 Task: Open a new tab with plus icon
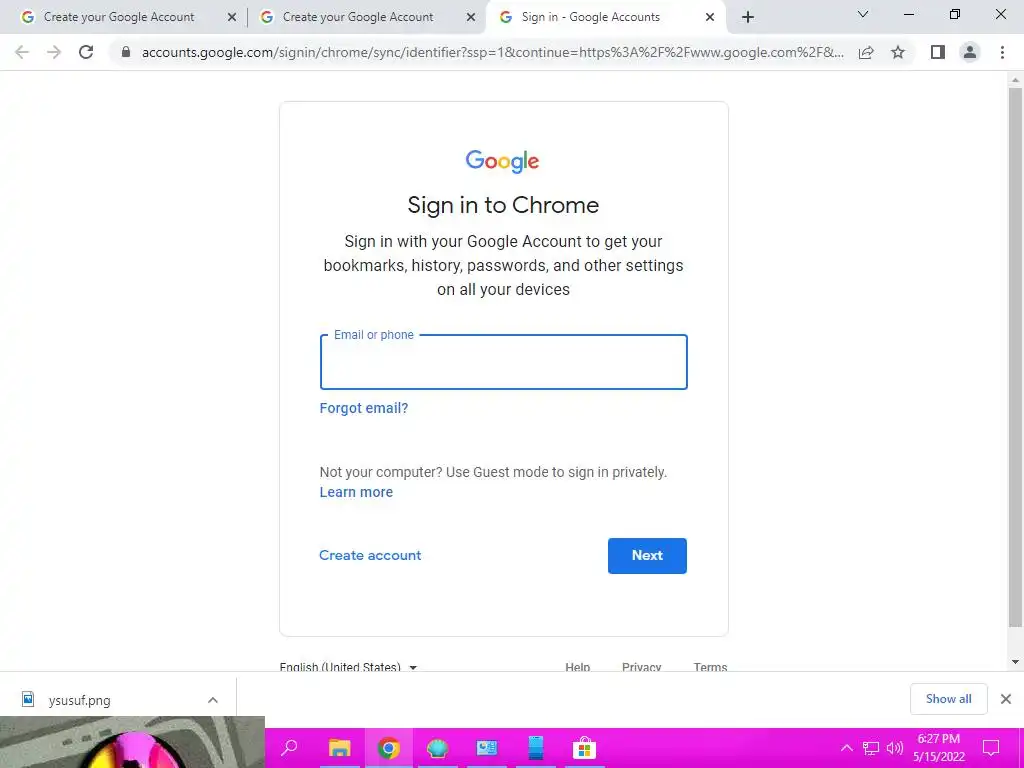(748, 17)
